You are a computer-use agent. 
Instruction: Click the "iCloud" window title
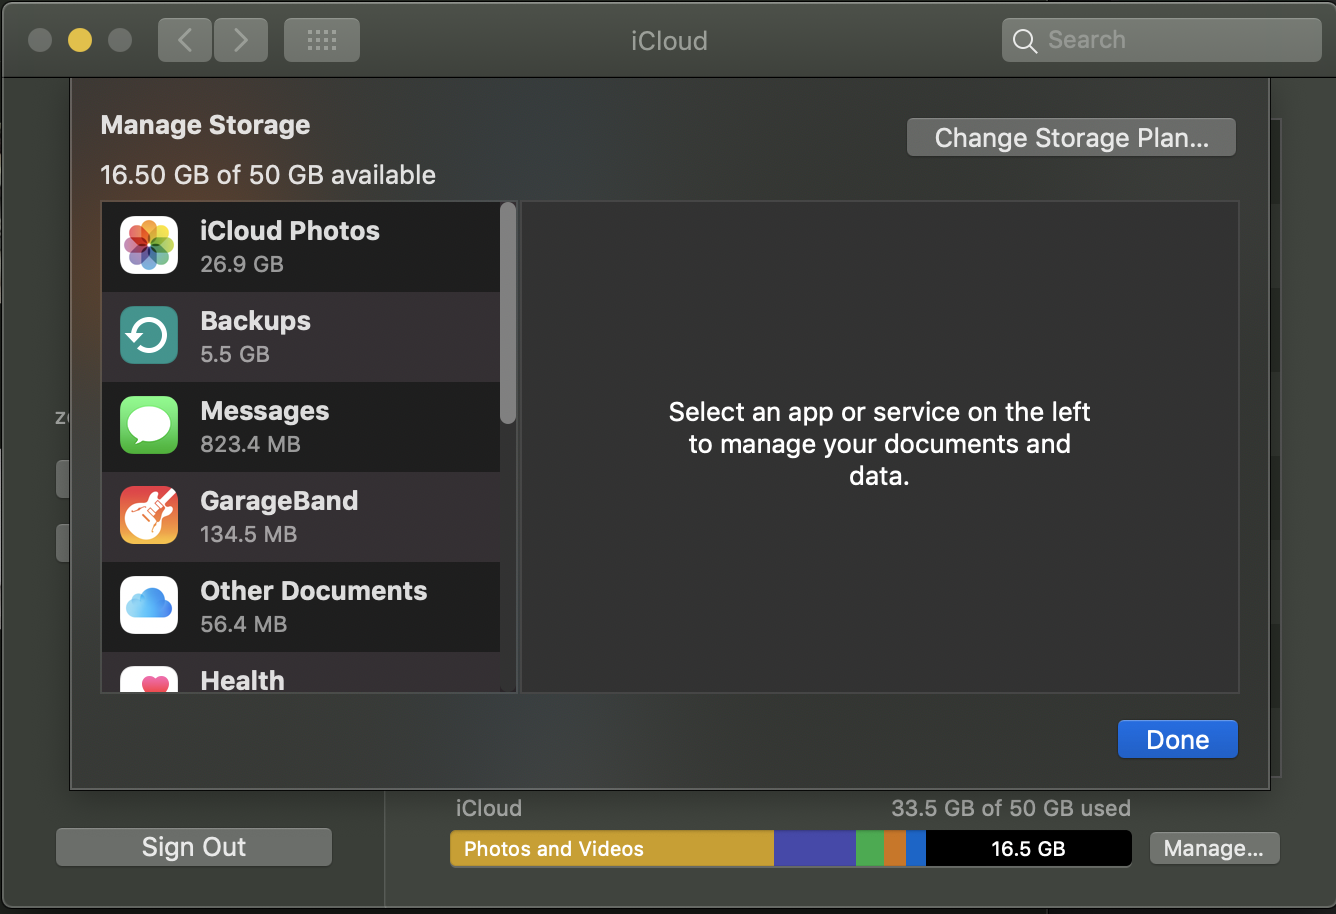[x=669, y=41]
